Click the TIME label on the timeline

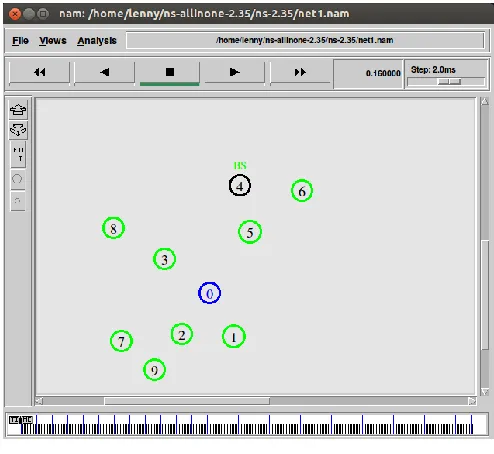click(21, 420)
